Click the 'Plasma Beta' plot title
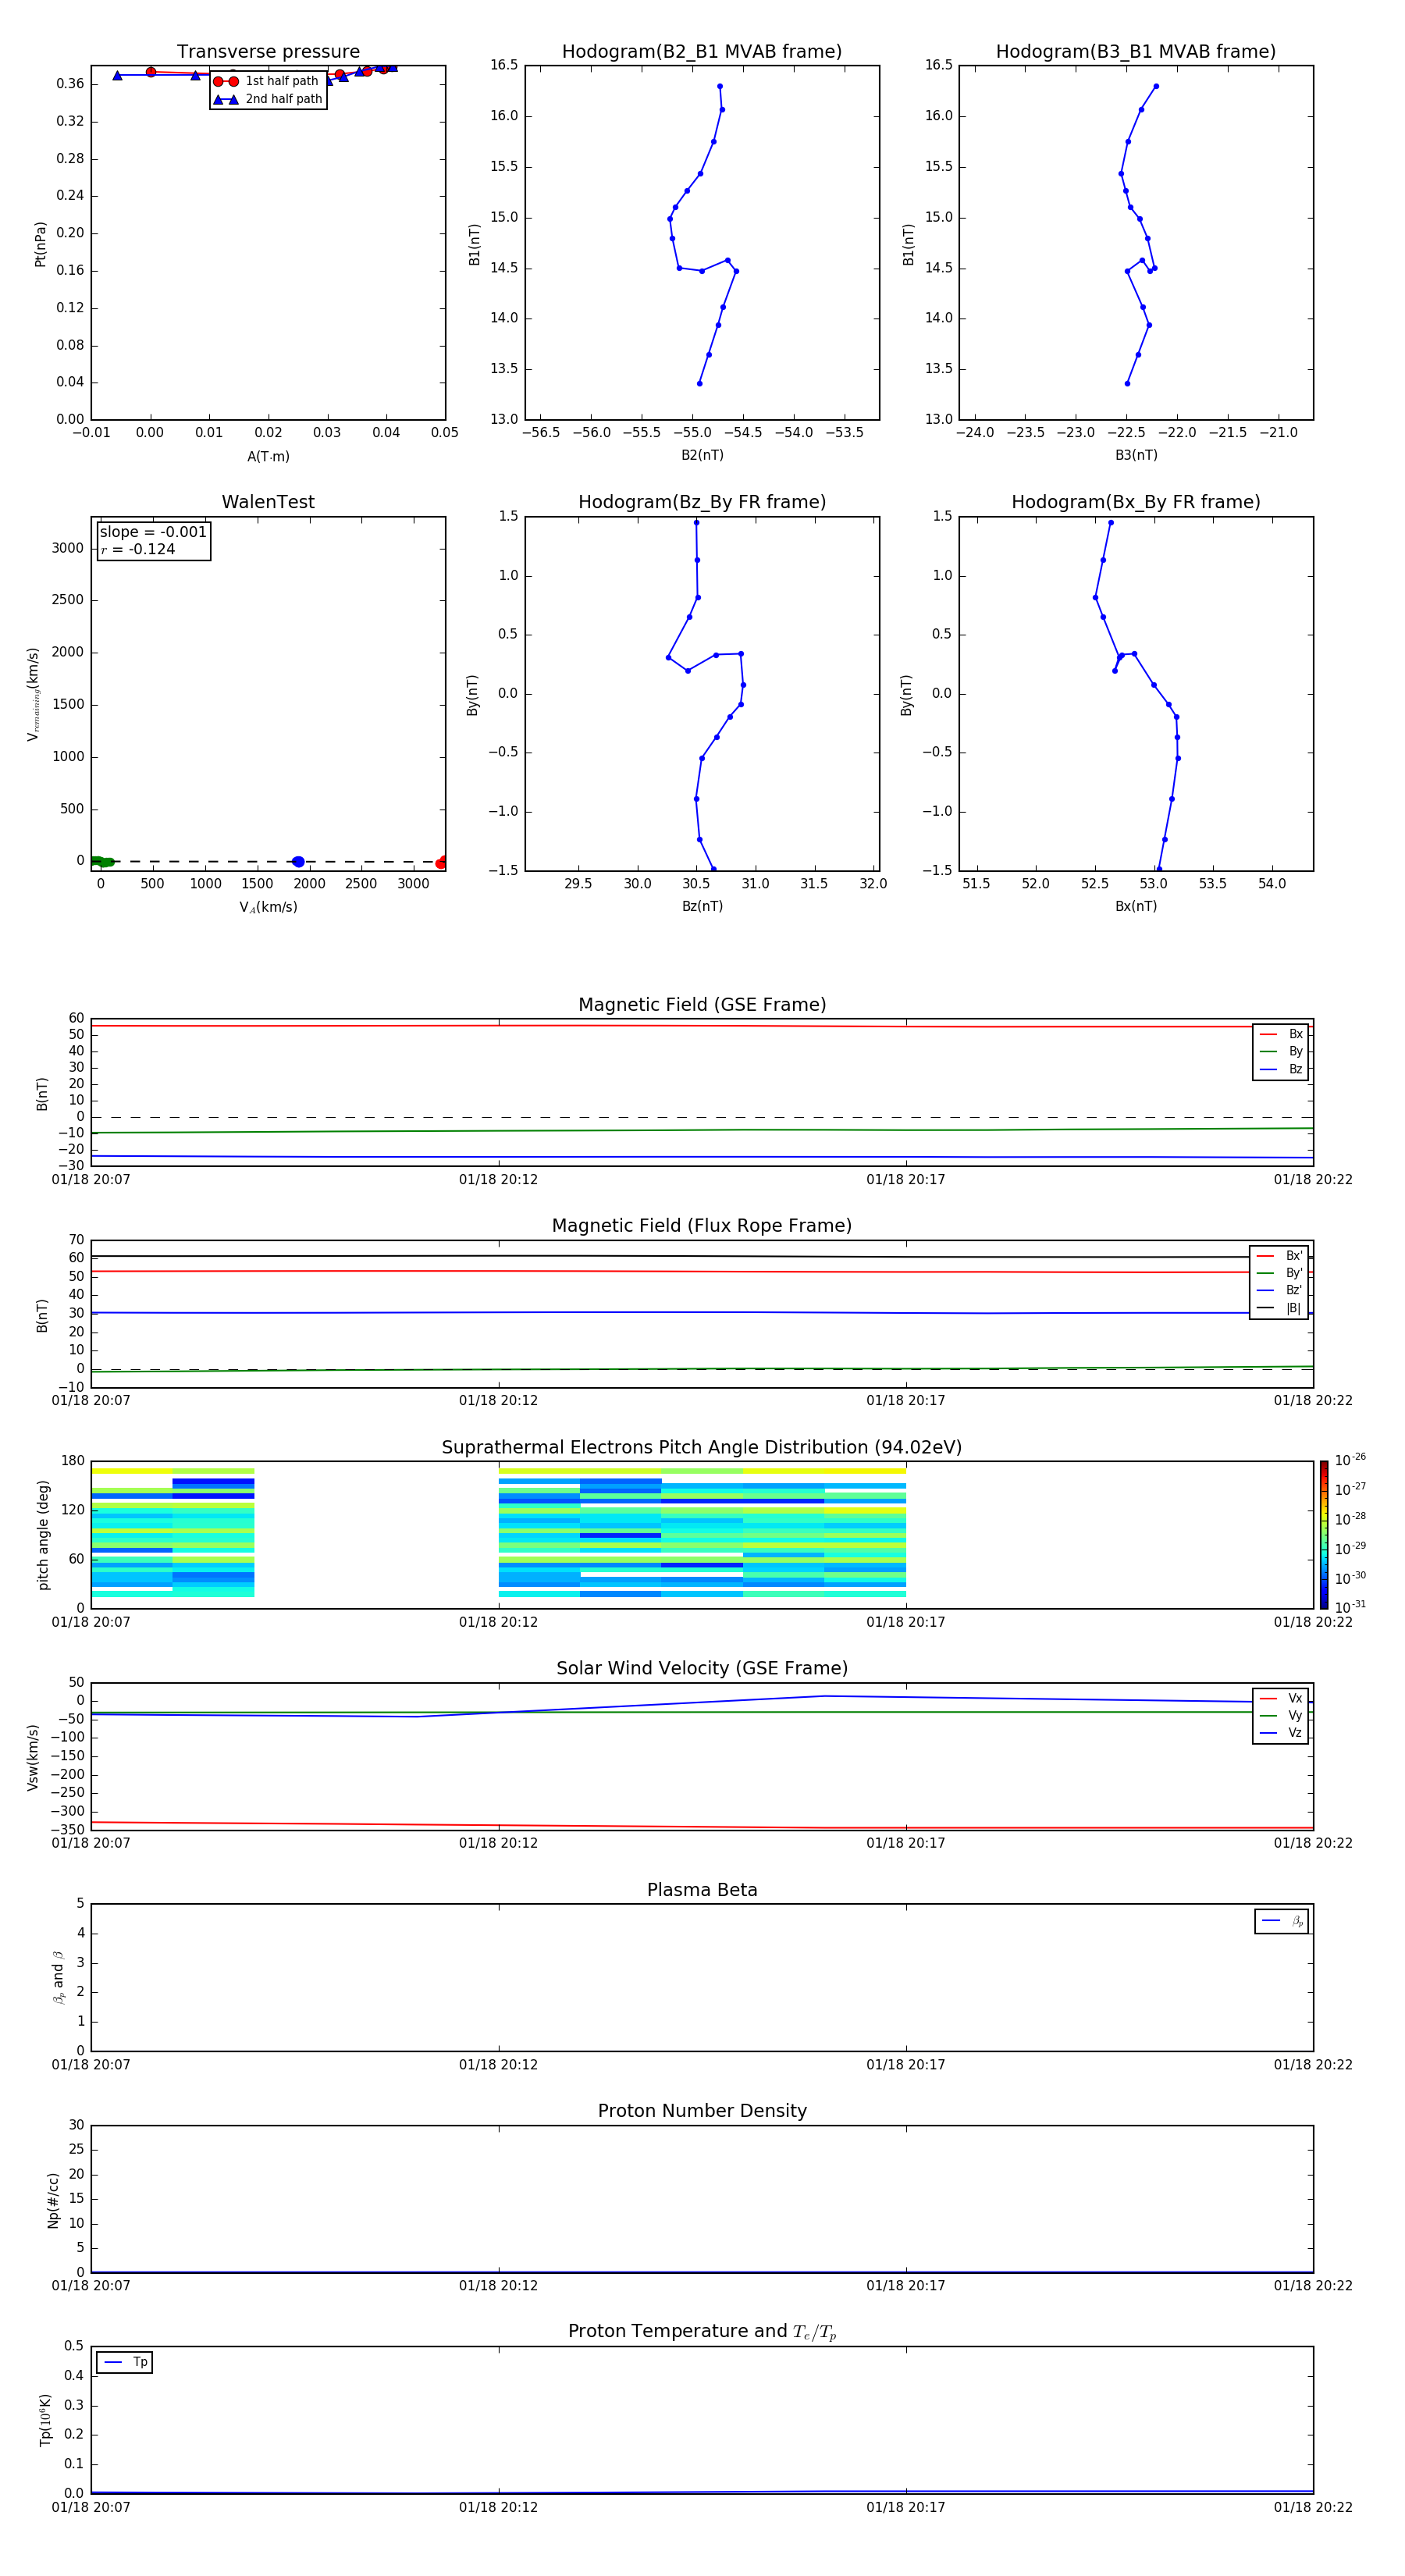This screenshot has width=1405, height=2576. (702, 1890)
